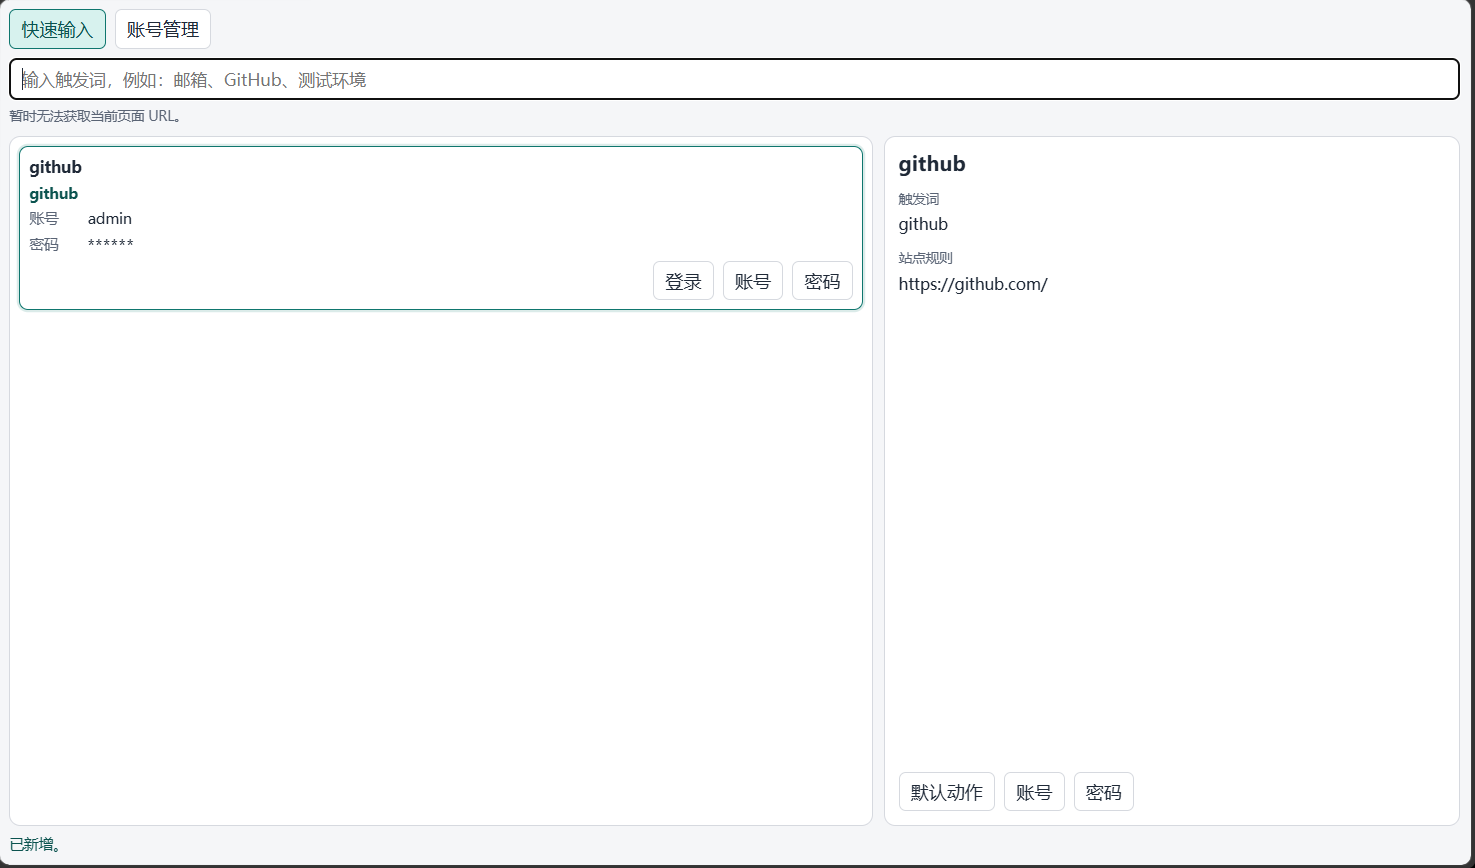
Task: Click the 默认动作 button
Action: pos(946,792)
